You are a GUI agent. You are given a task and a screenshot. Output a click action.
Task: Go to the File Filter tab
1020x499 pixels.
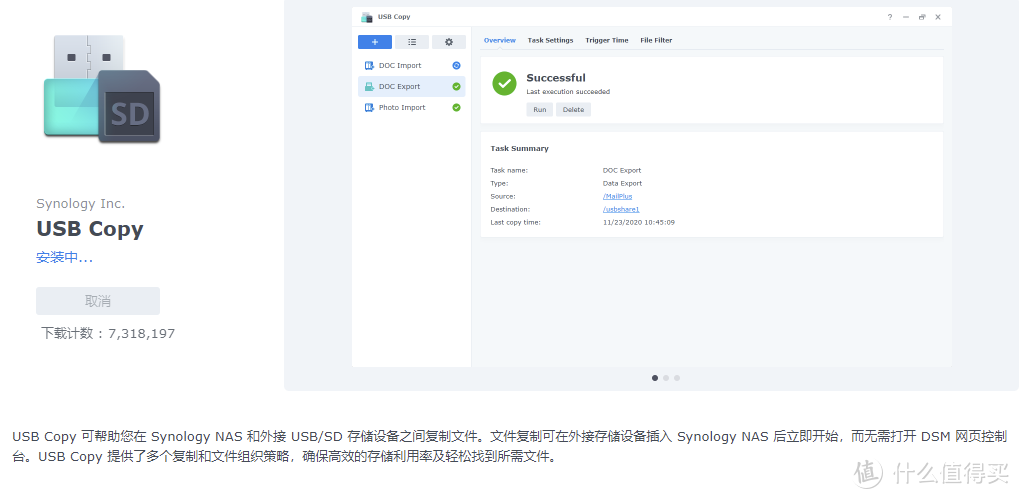[656, 41]
